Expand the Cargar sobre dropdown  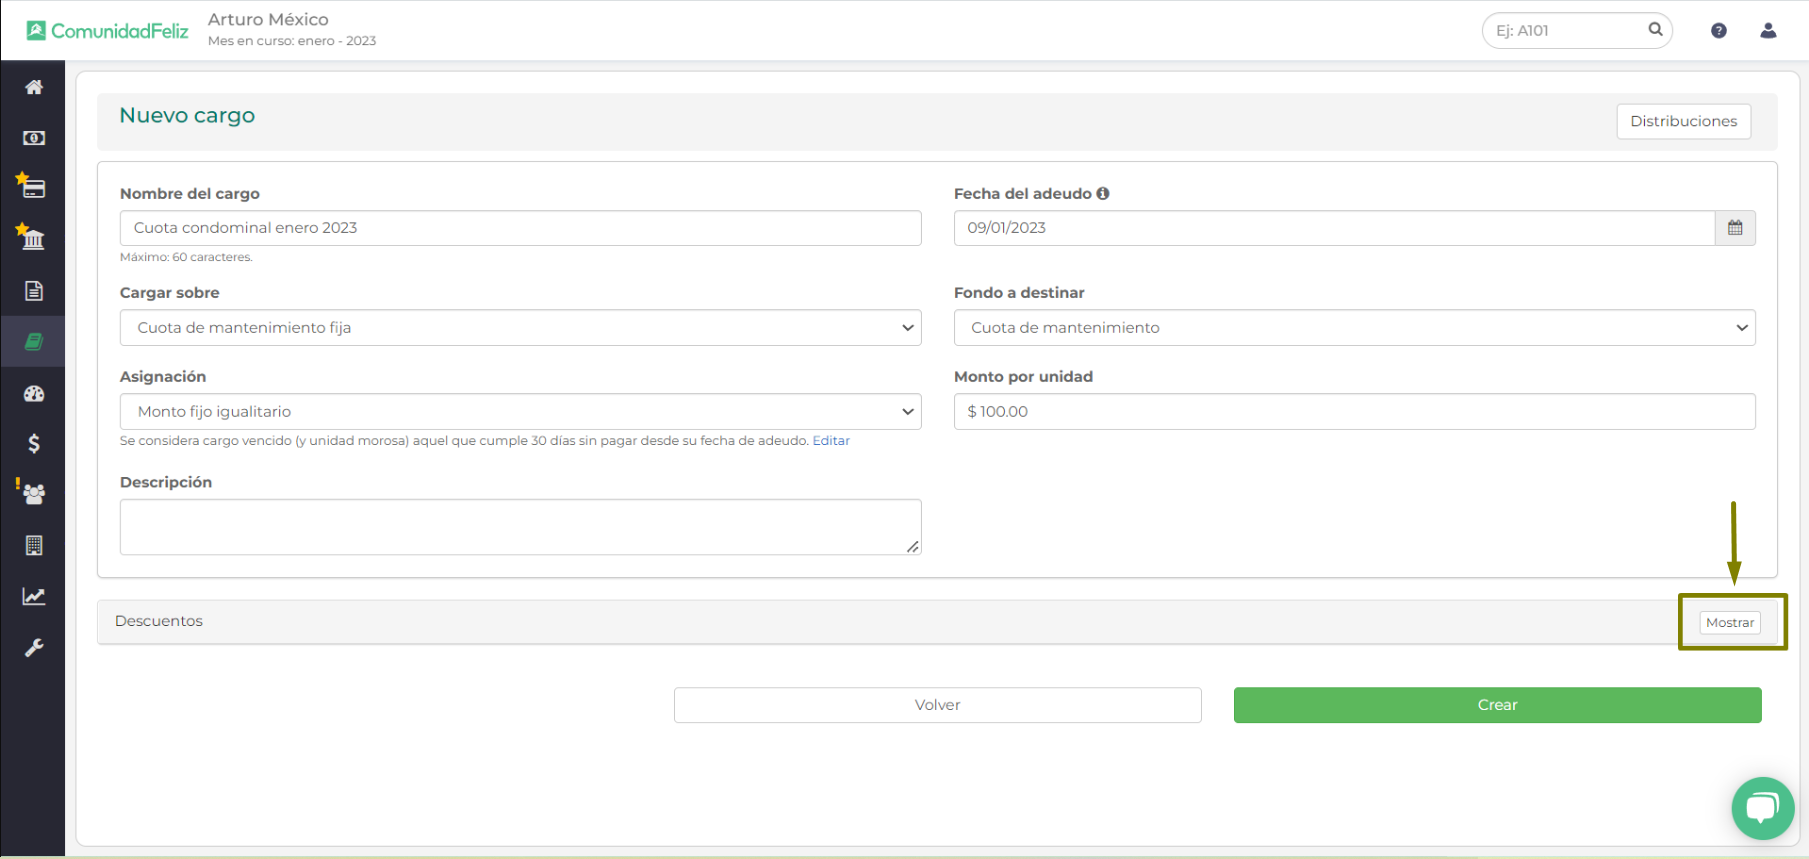point(520,328)
